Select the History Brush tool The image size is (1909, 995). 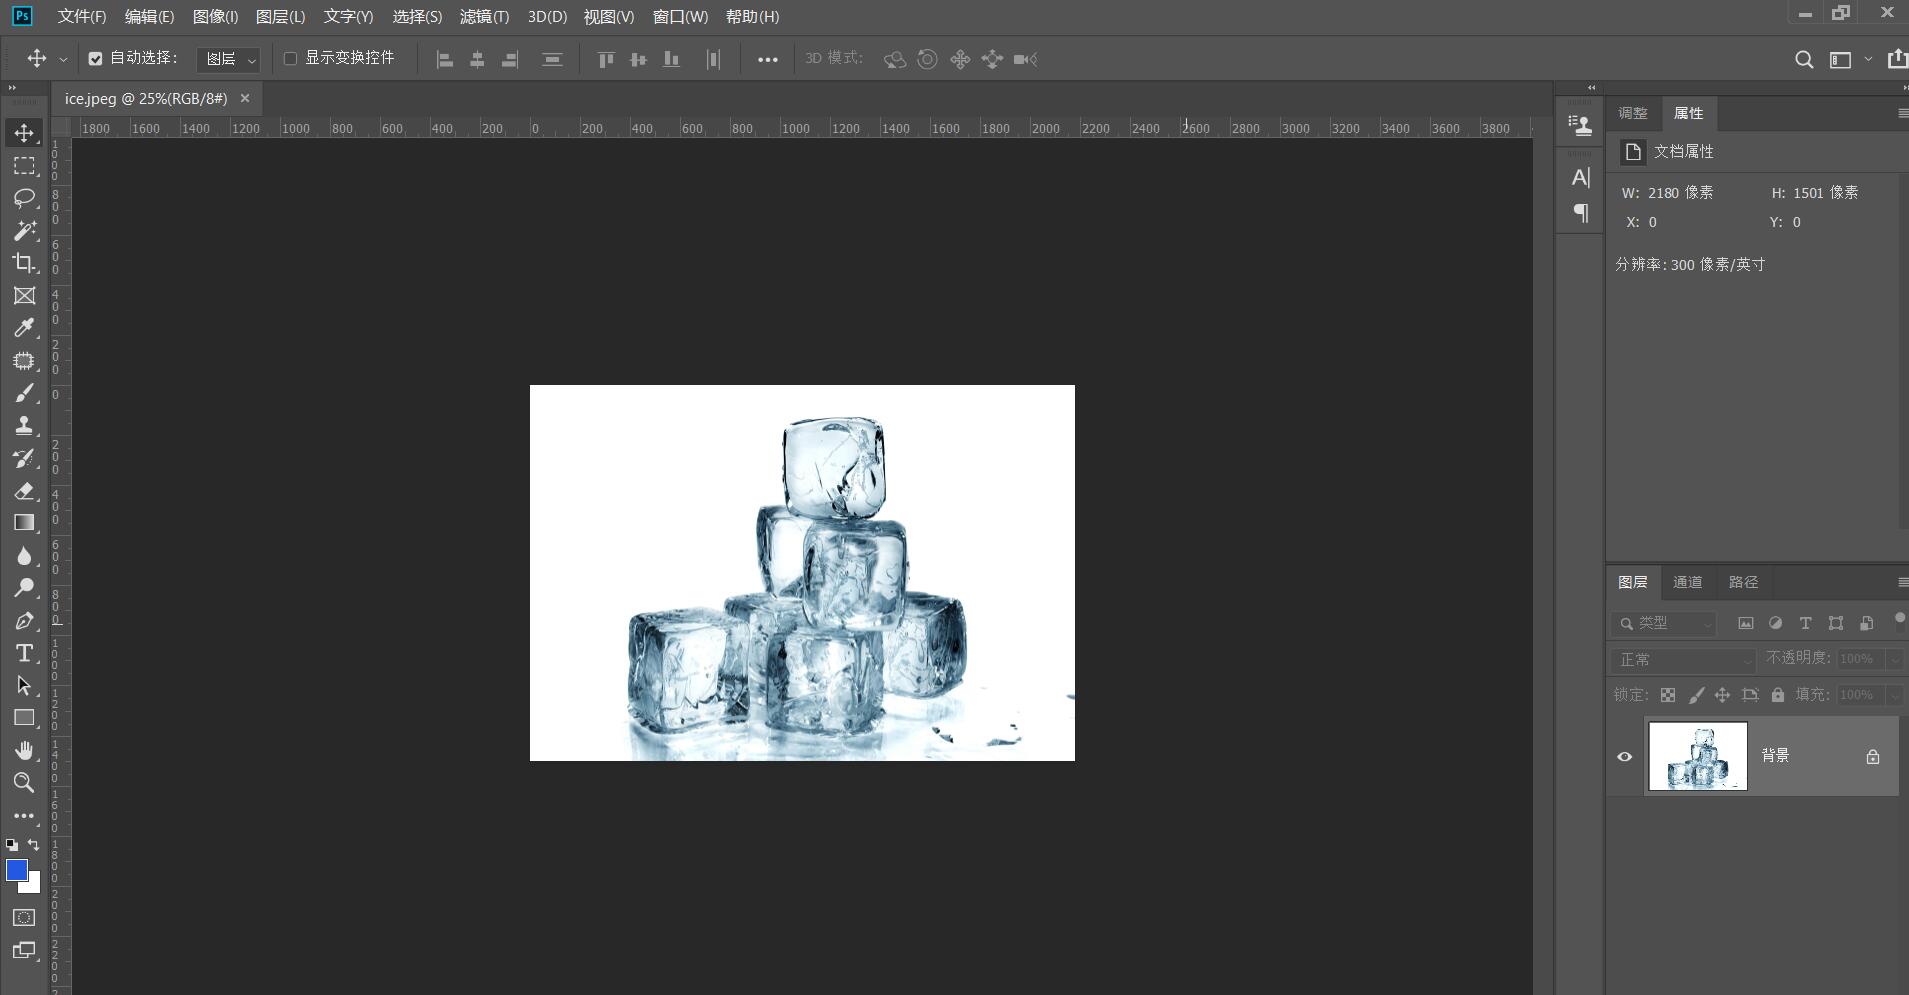24,459
